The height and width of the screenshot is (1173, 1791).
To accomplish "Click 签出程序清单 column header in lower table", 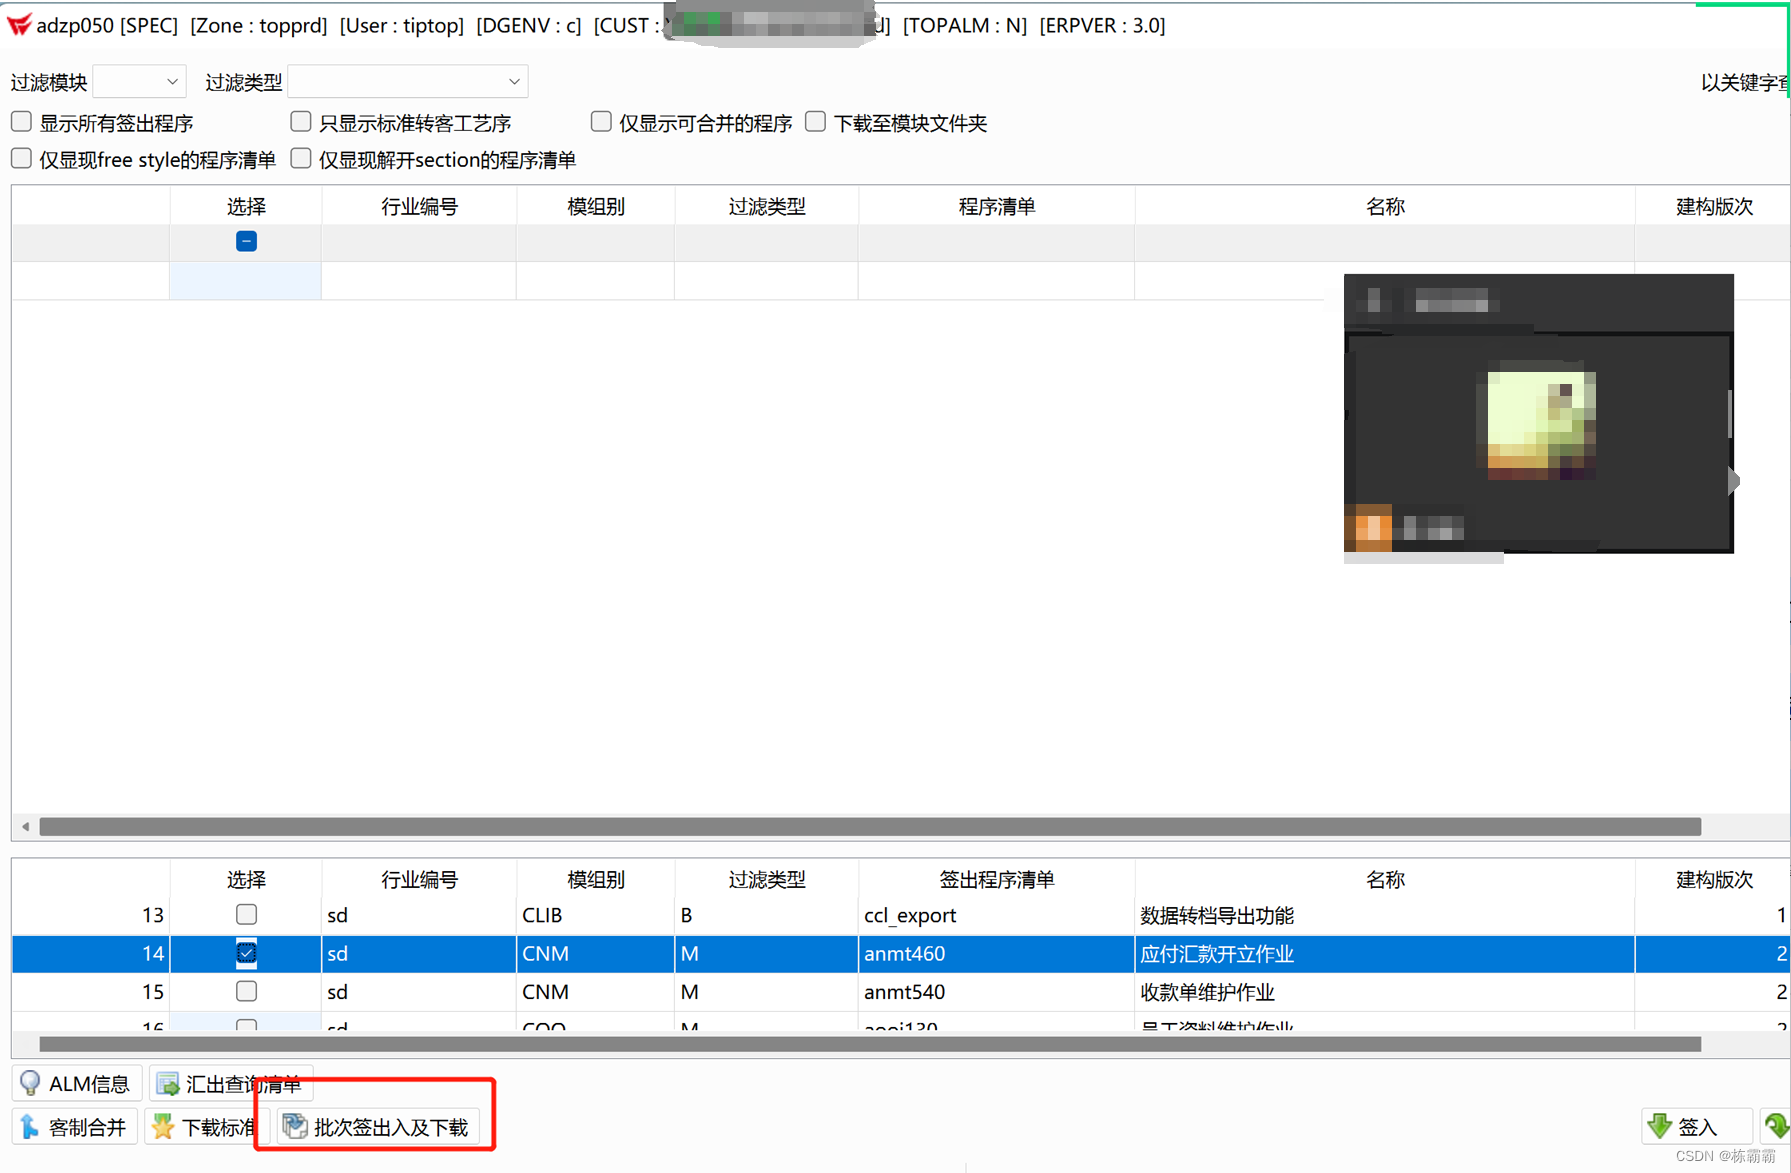I will [x=996, y=879].
